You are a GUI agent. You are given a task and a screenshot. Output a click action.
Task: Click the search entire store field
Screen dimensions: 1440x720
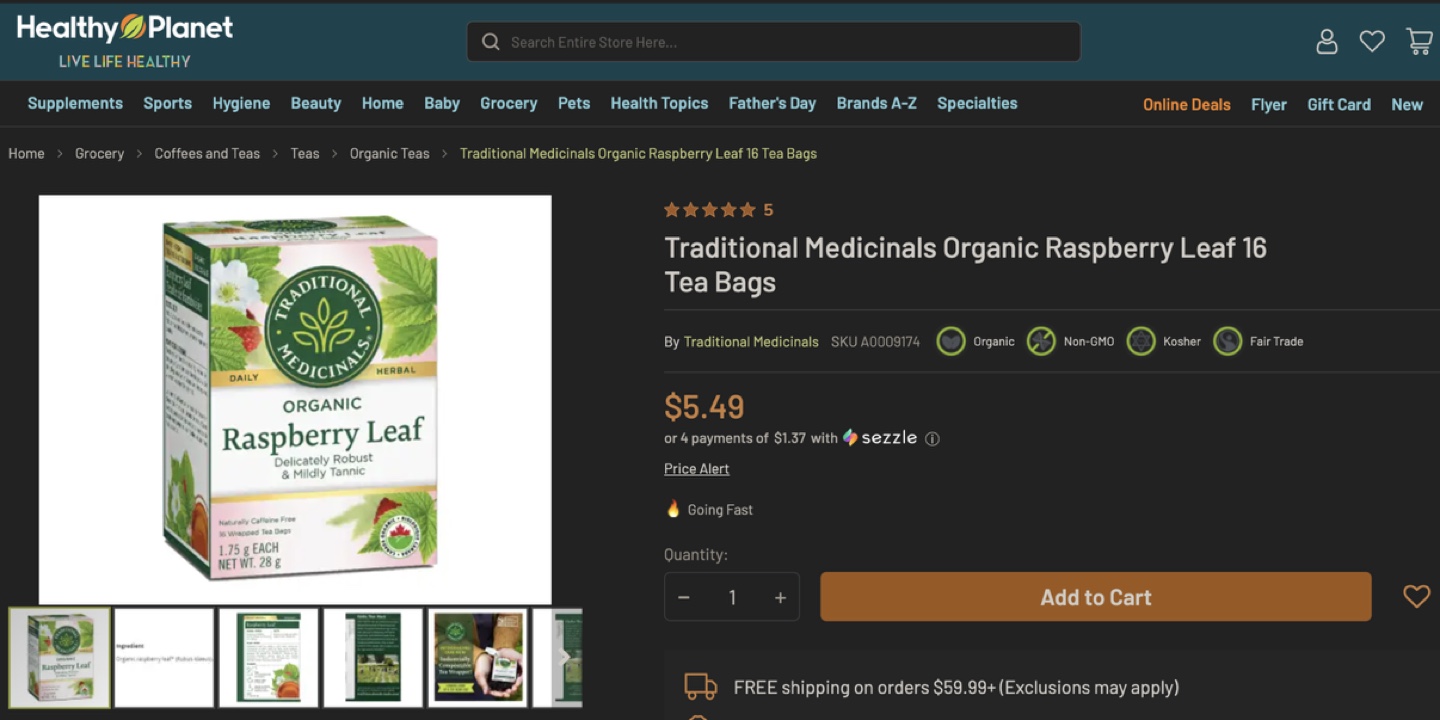[773, 42]
